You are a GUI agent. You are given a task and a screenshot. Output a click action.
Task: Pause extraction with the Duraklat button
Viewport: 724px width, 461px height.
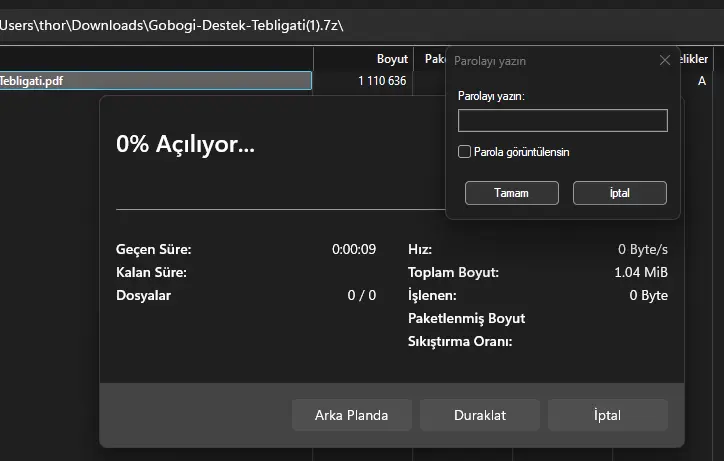click(x=479, y=415)
